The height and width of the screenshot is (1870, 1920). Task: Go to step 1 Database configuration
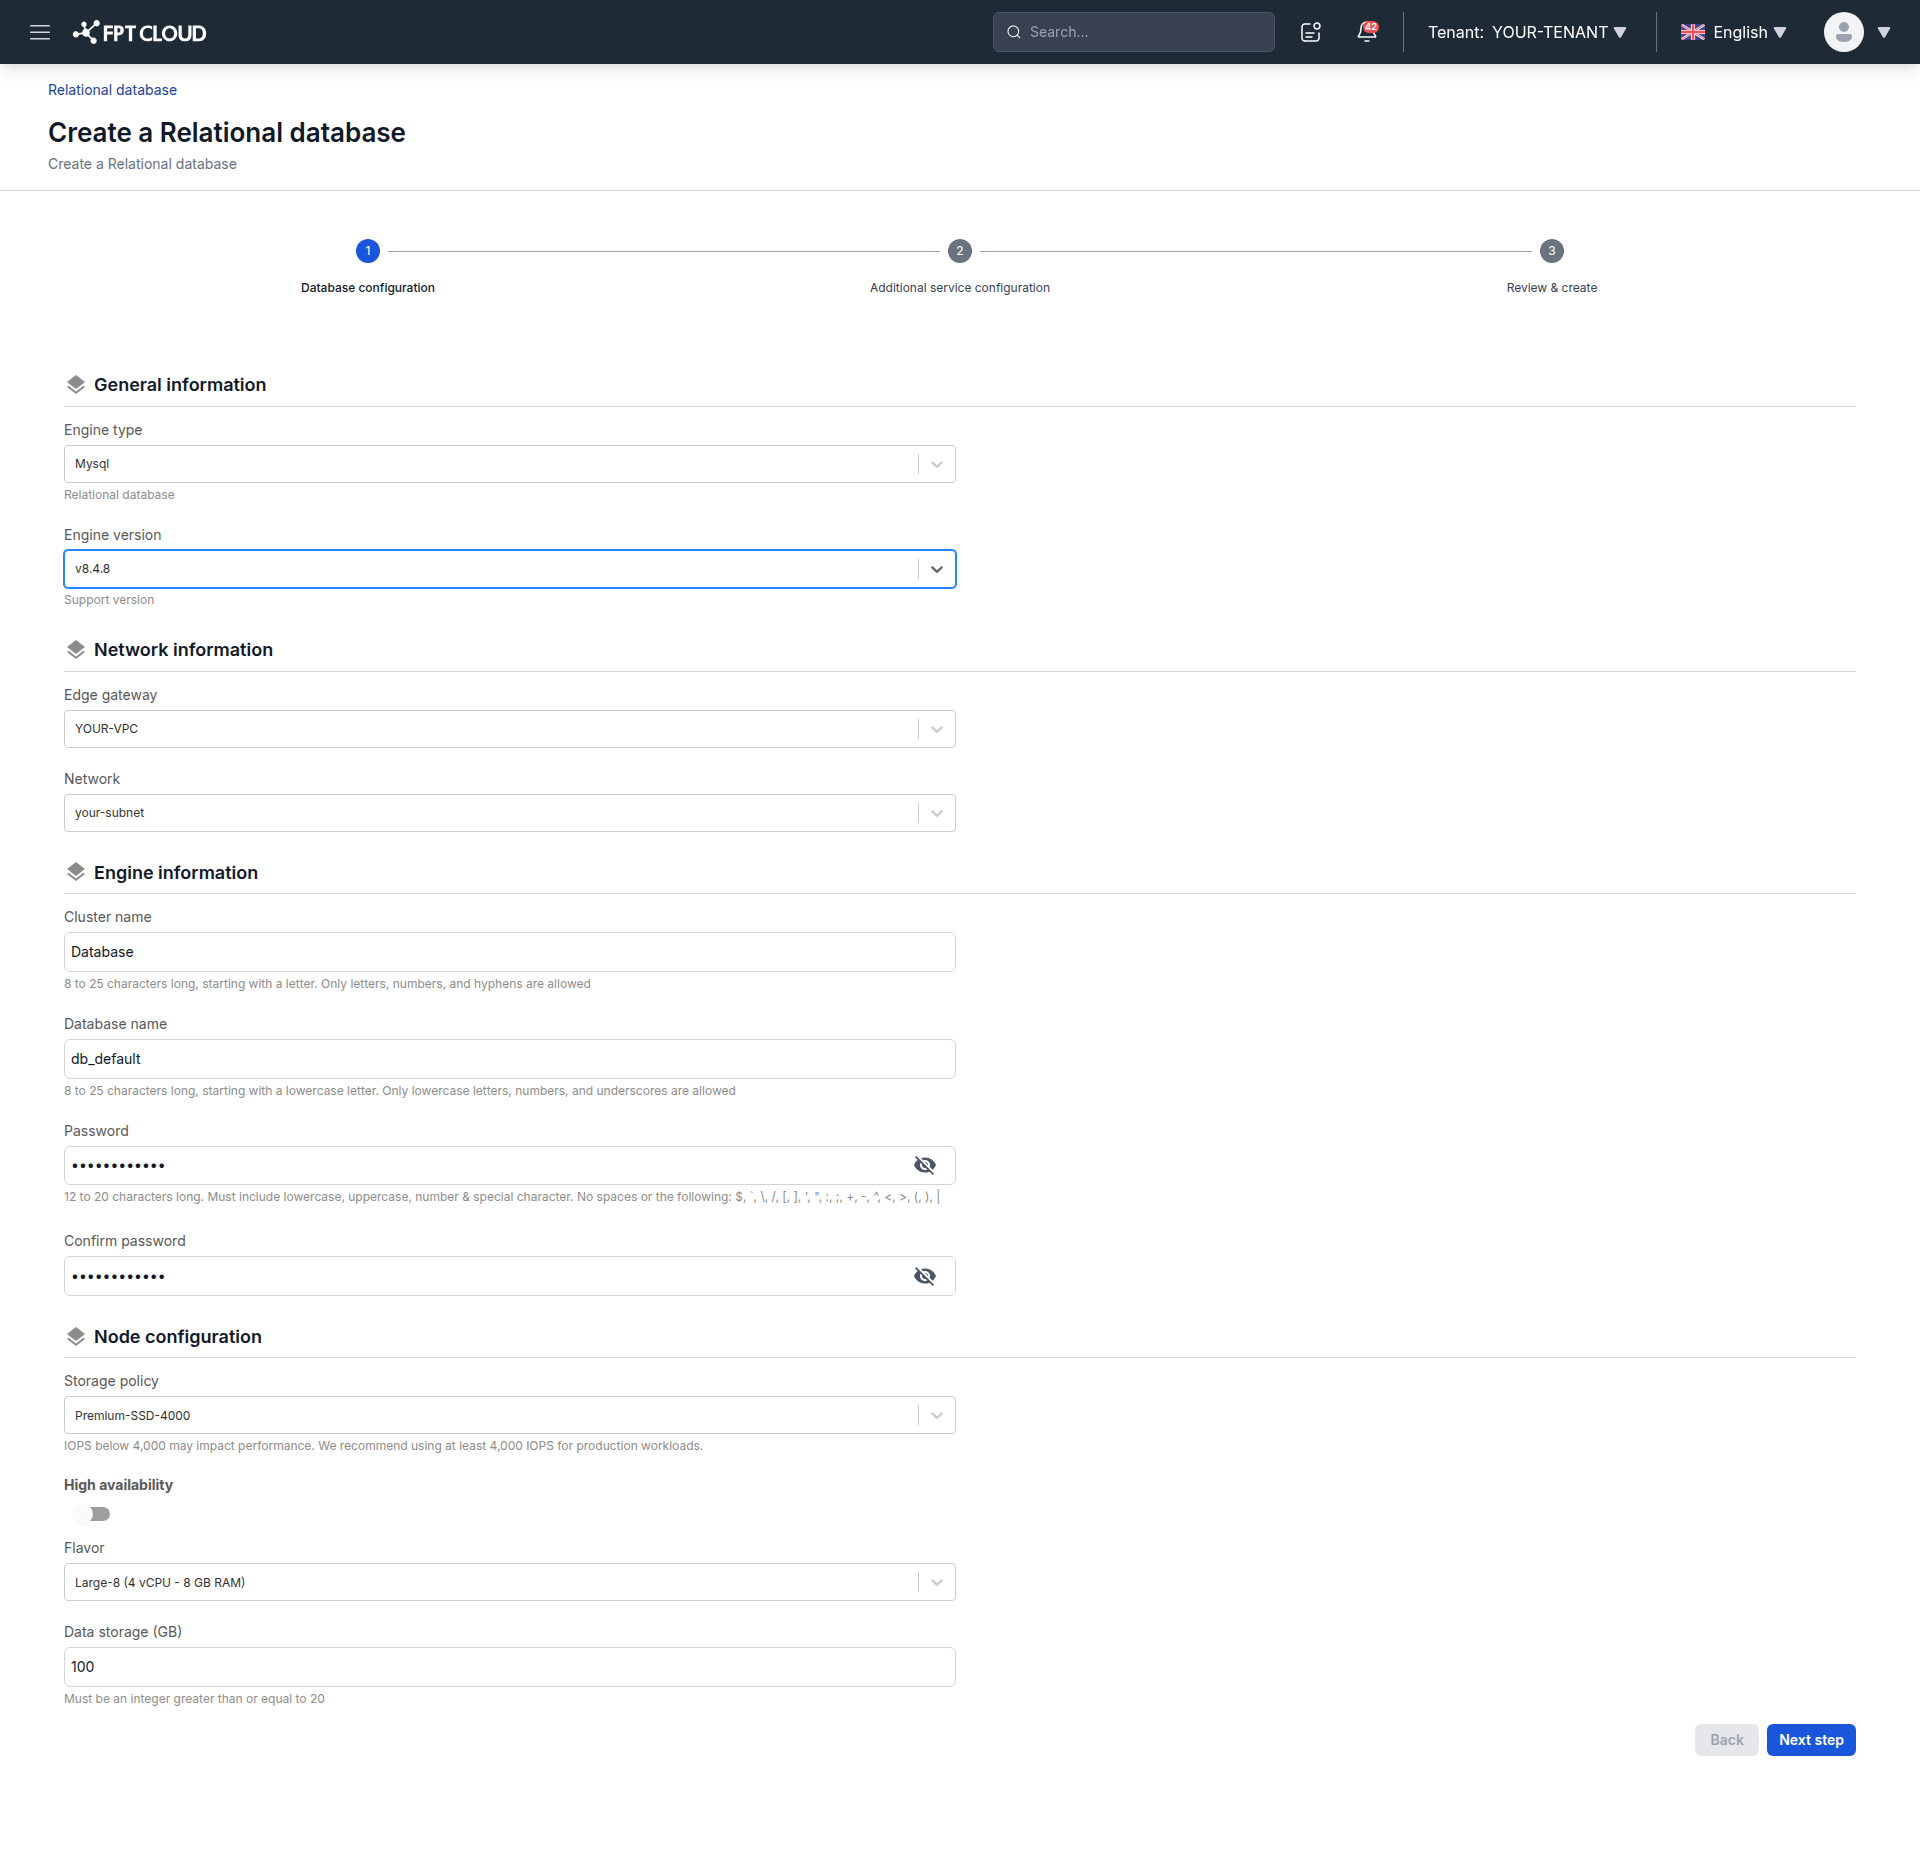tap(368, 251)
